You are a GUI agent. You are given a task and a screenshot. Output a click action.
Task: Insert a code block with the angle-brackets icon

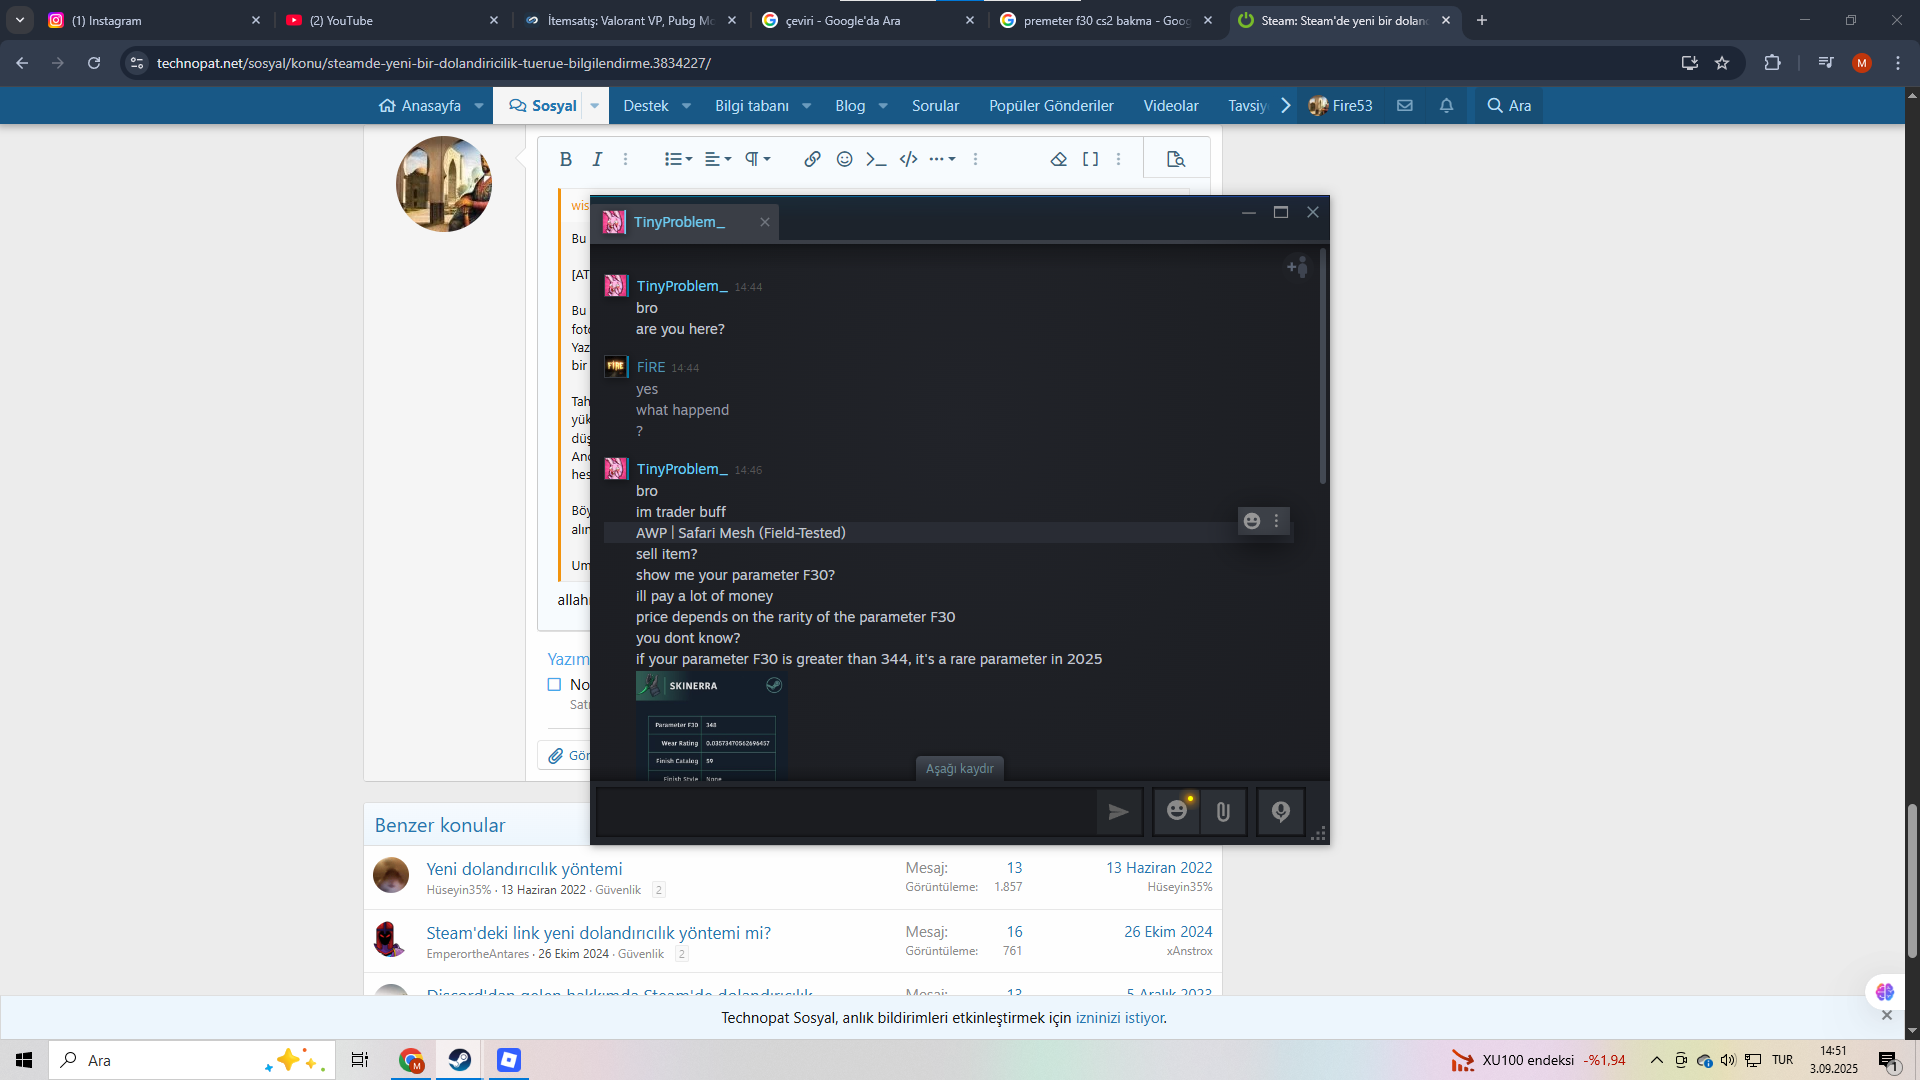(908, 159)
